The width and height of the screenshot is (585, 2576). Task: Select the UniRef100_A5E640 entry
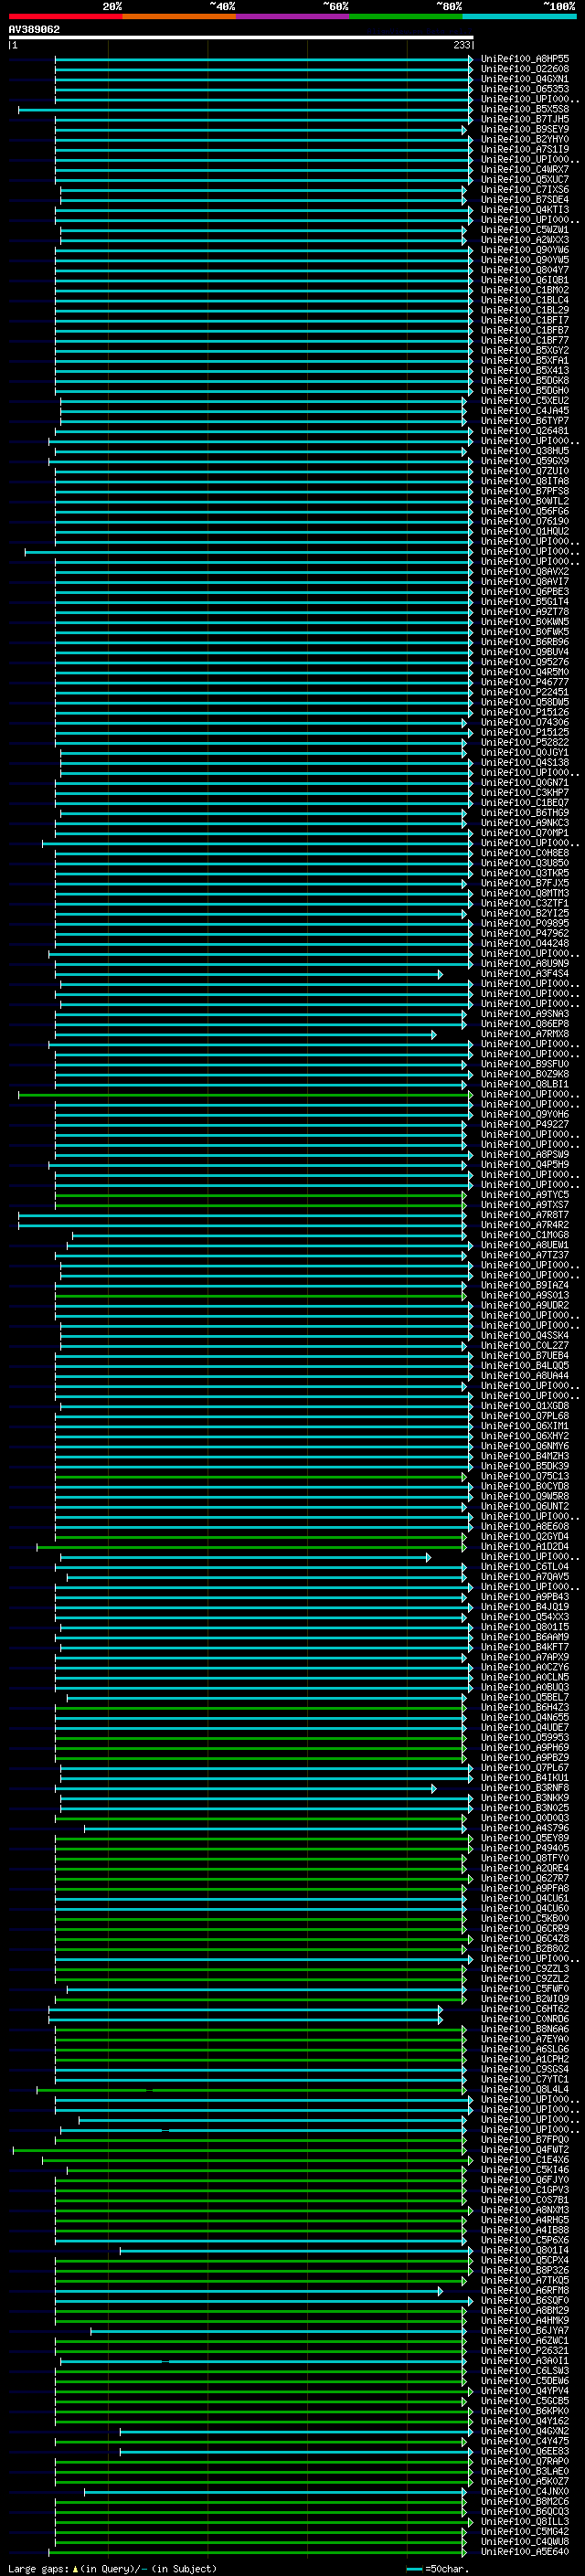524,2552
